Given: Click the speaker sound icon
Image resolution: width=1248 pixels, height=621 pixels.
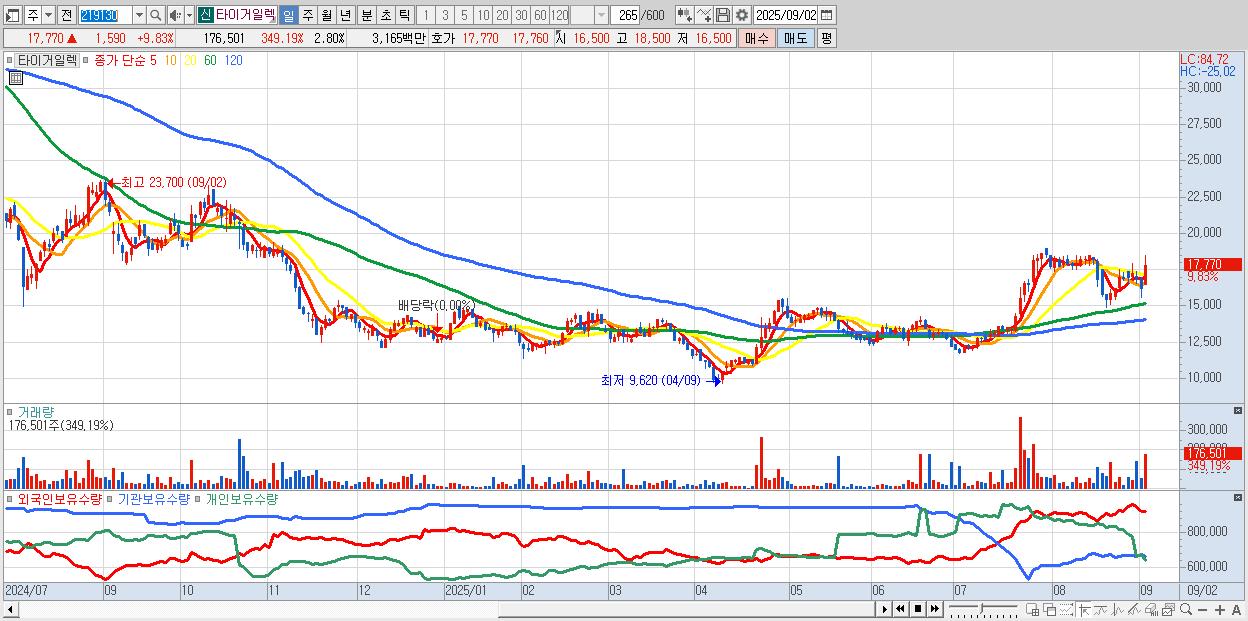Looking at the screenshot, I should pyautogui.click(x=174, y=15).
